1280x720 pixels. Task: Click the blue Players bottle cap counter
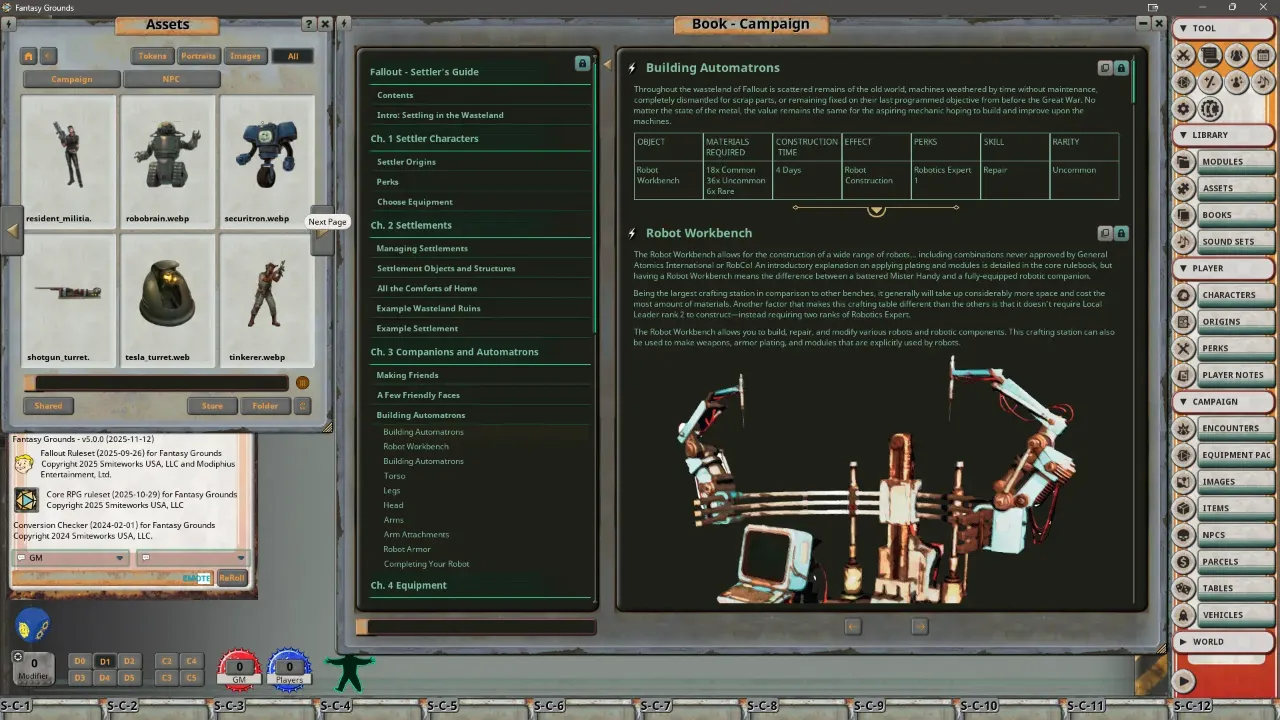(x=289, y=669)
